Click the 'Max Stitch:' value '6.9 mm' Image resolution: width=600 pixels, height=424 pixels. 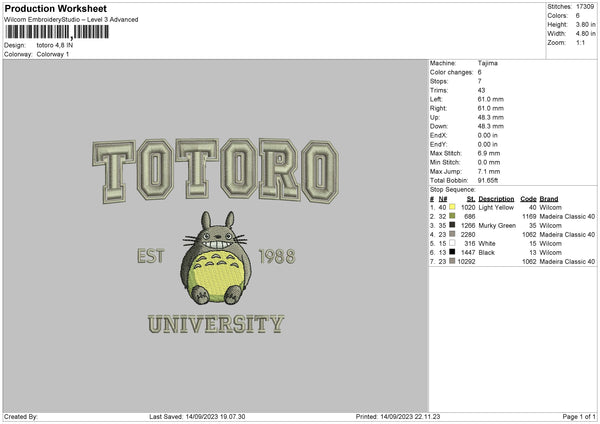pyautogui.click(x=489, y=153)
